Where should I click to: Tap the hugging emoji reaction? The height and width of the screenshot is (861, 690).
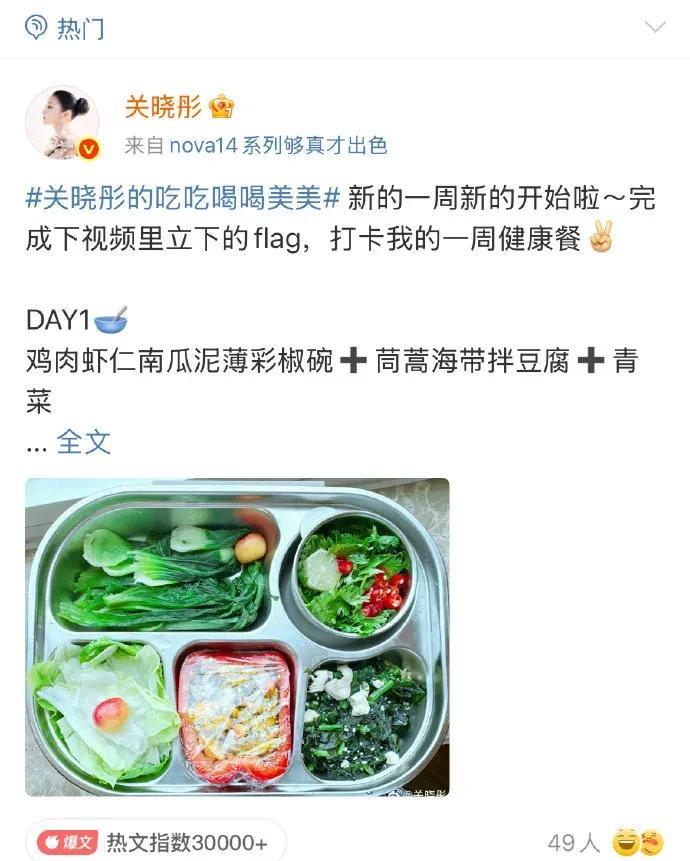click(x=651, y=842)
